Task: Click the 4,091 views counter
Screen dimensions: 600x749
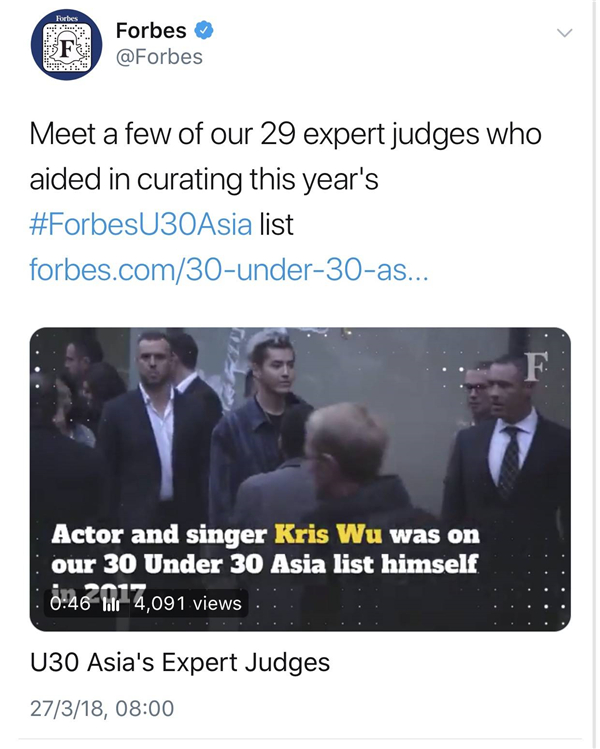Action: click(x=187, y=603)
